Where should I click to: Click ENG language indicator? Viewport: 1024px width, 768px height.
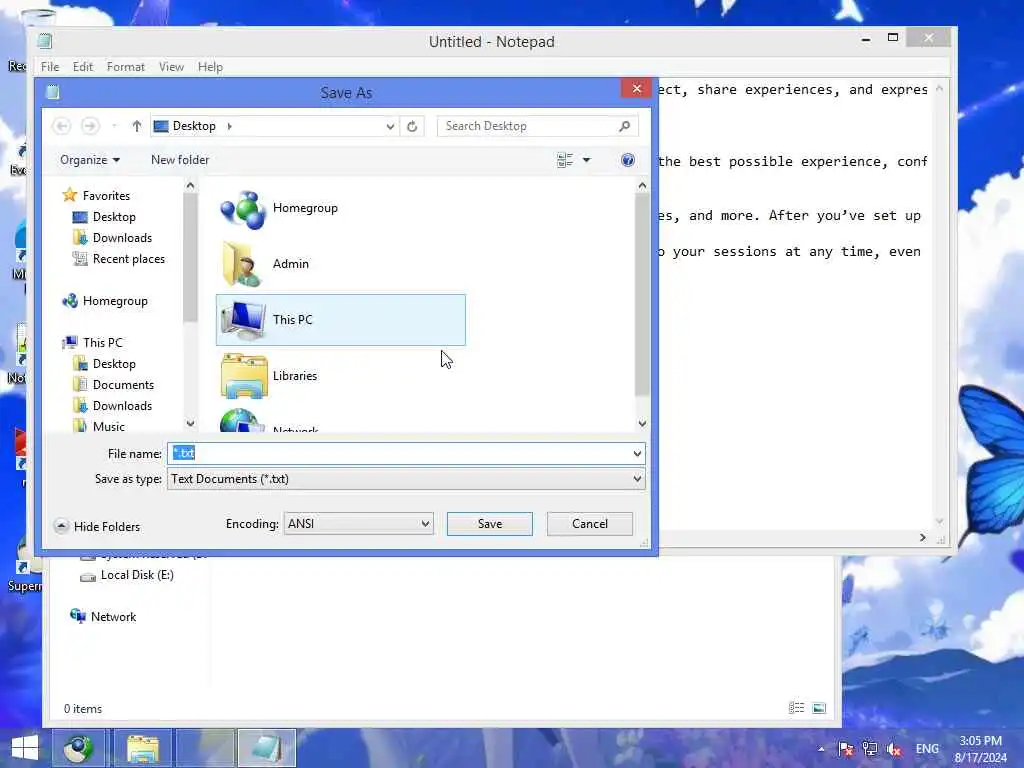pos(927,749)
